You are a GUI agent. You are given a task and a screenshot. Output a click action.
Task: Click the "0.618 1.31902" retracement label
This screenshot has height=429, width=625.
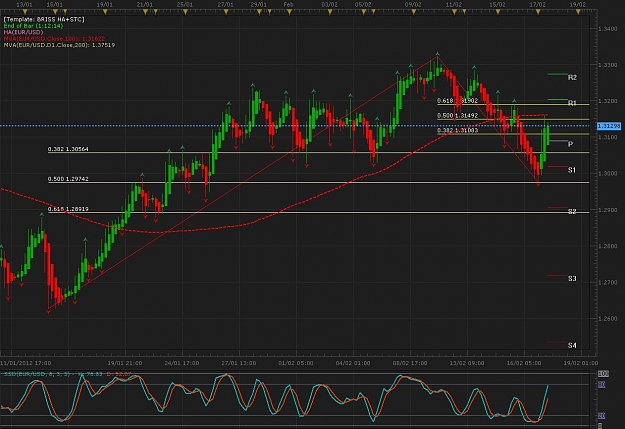pyautogui.click(x=457, y=100)
